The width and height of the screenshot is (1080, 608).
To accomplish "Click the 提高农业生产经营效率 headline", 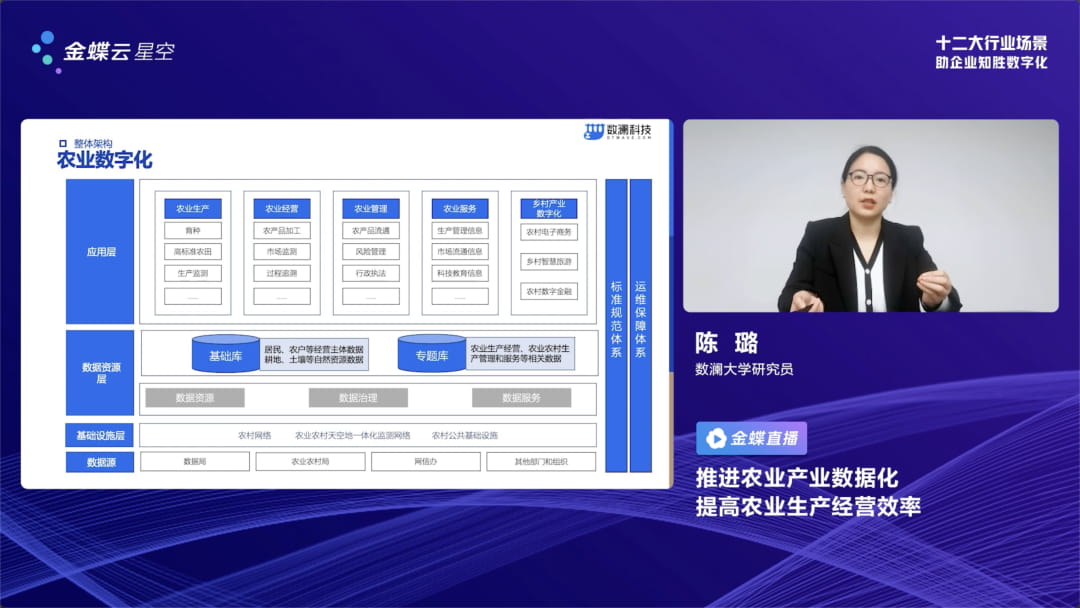I will pyautogui.click(x=808, y=507).
